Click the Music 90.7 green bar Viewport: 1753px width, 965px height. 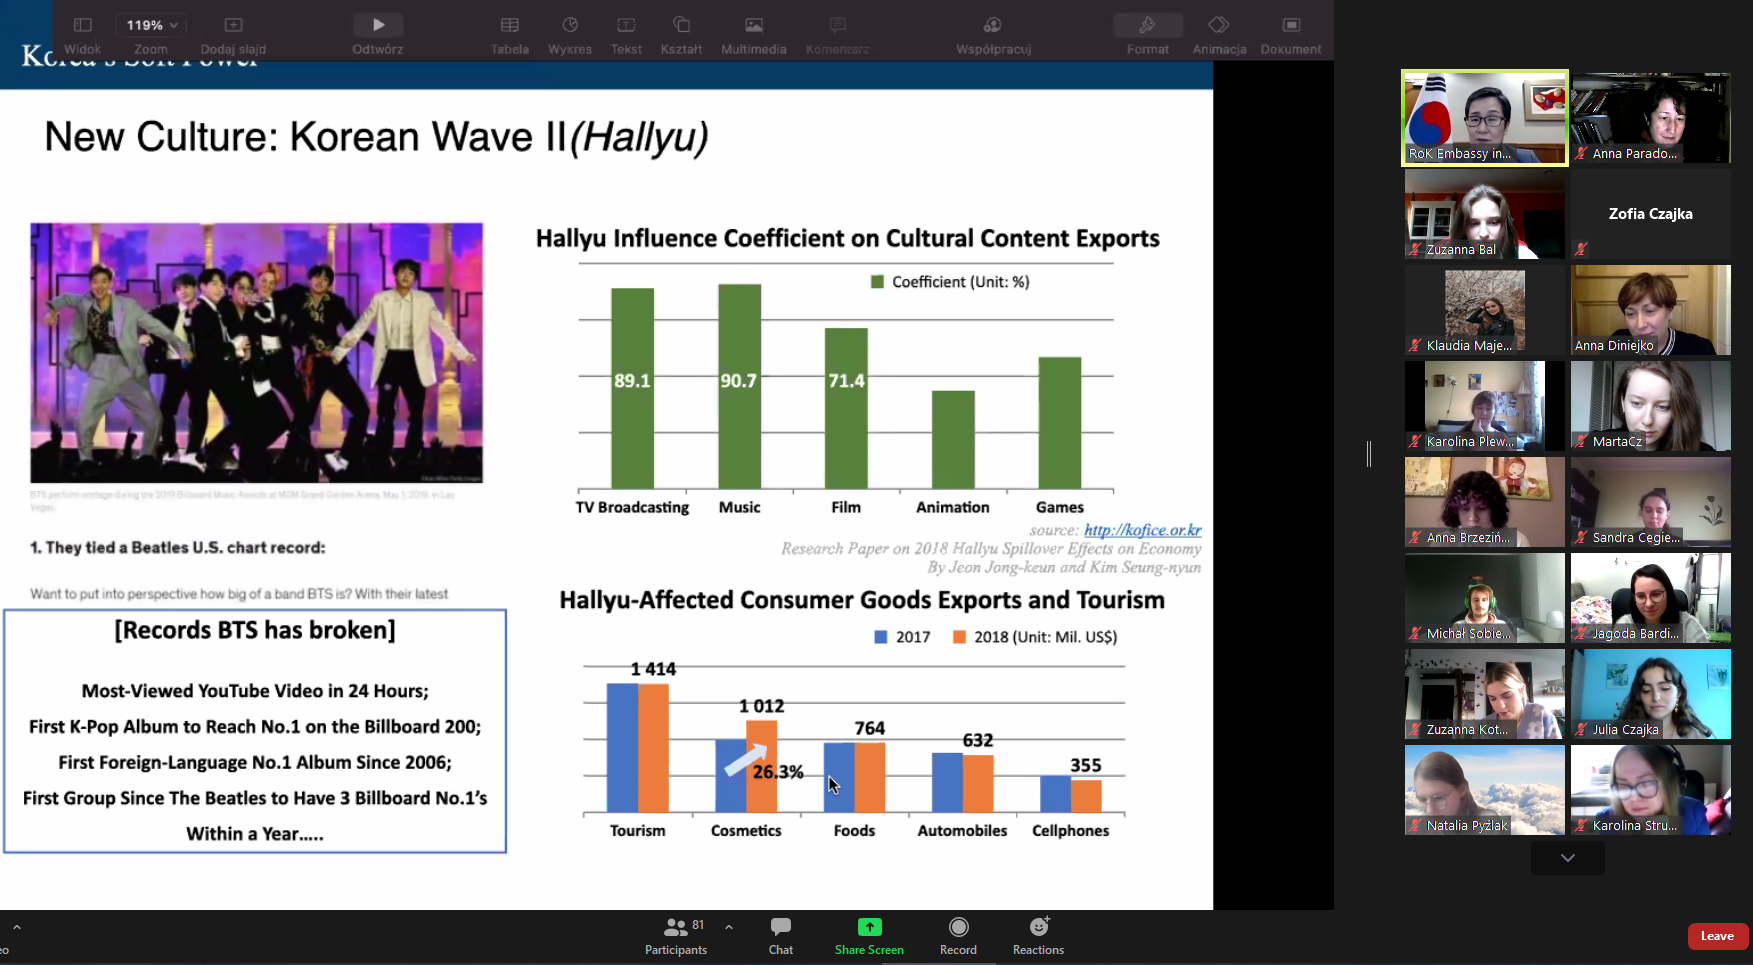[739, 387]
